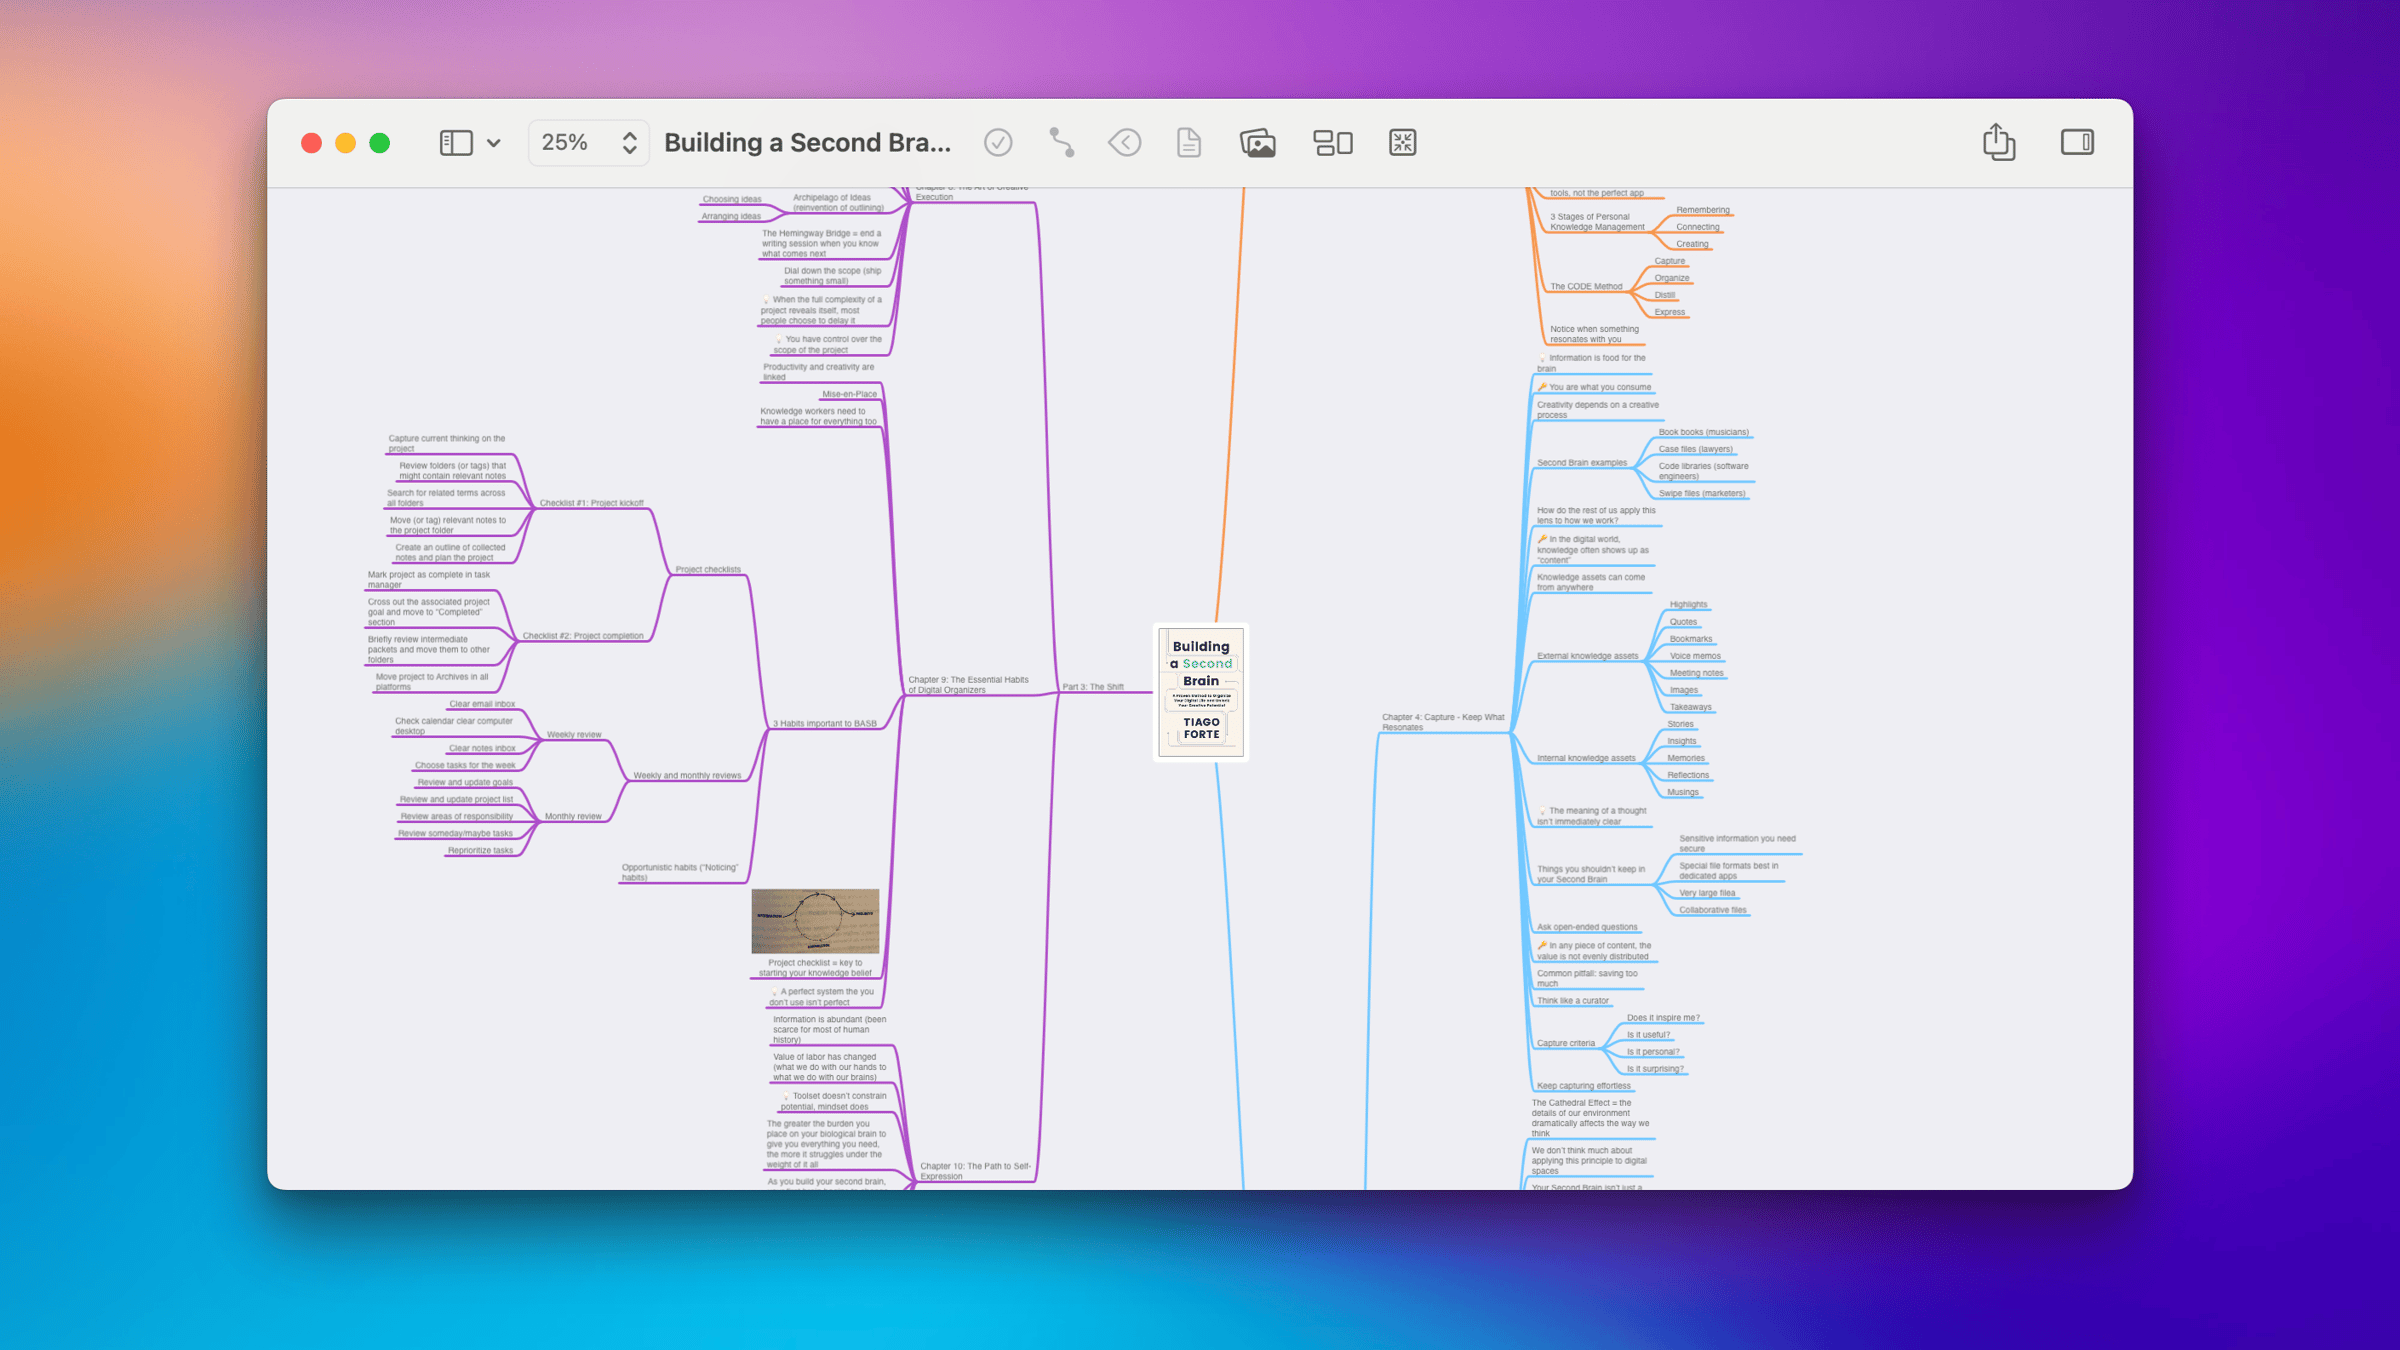This screenshot has width=2400, height=1350.
Task: Select Chapter 10: The Path to Self-Expression node
Action: point(975,1171)
